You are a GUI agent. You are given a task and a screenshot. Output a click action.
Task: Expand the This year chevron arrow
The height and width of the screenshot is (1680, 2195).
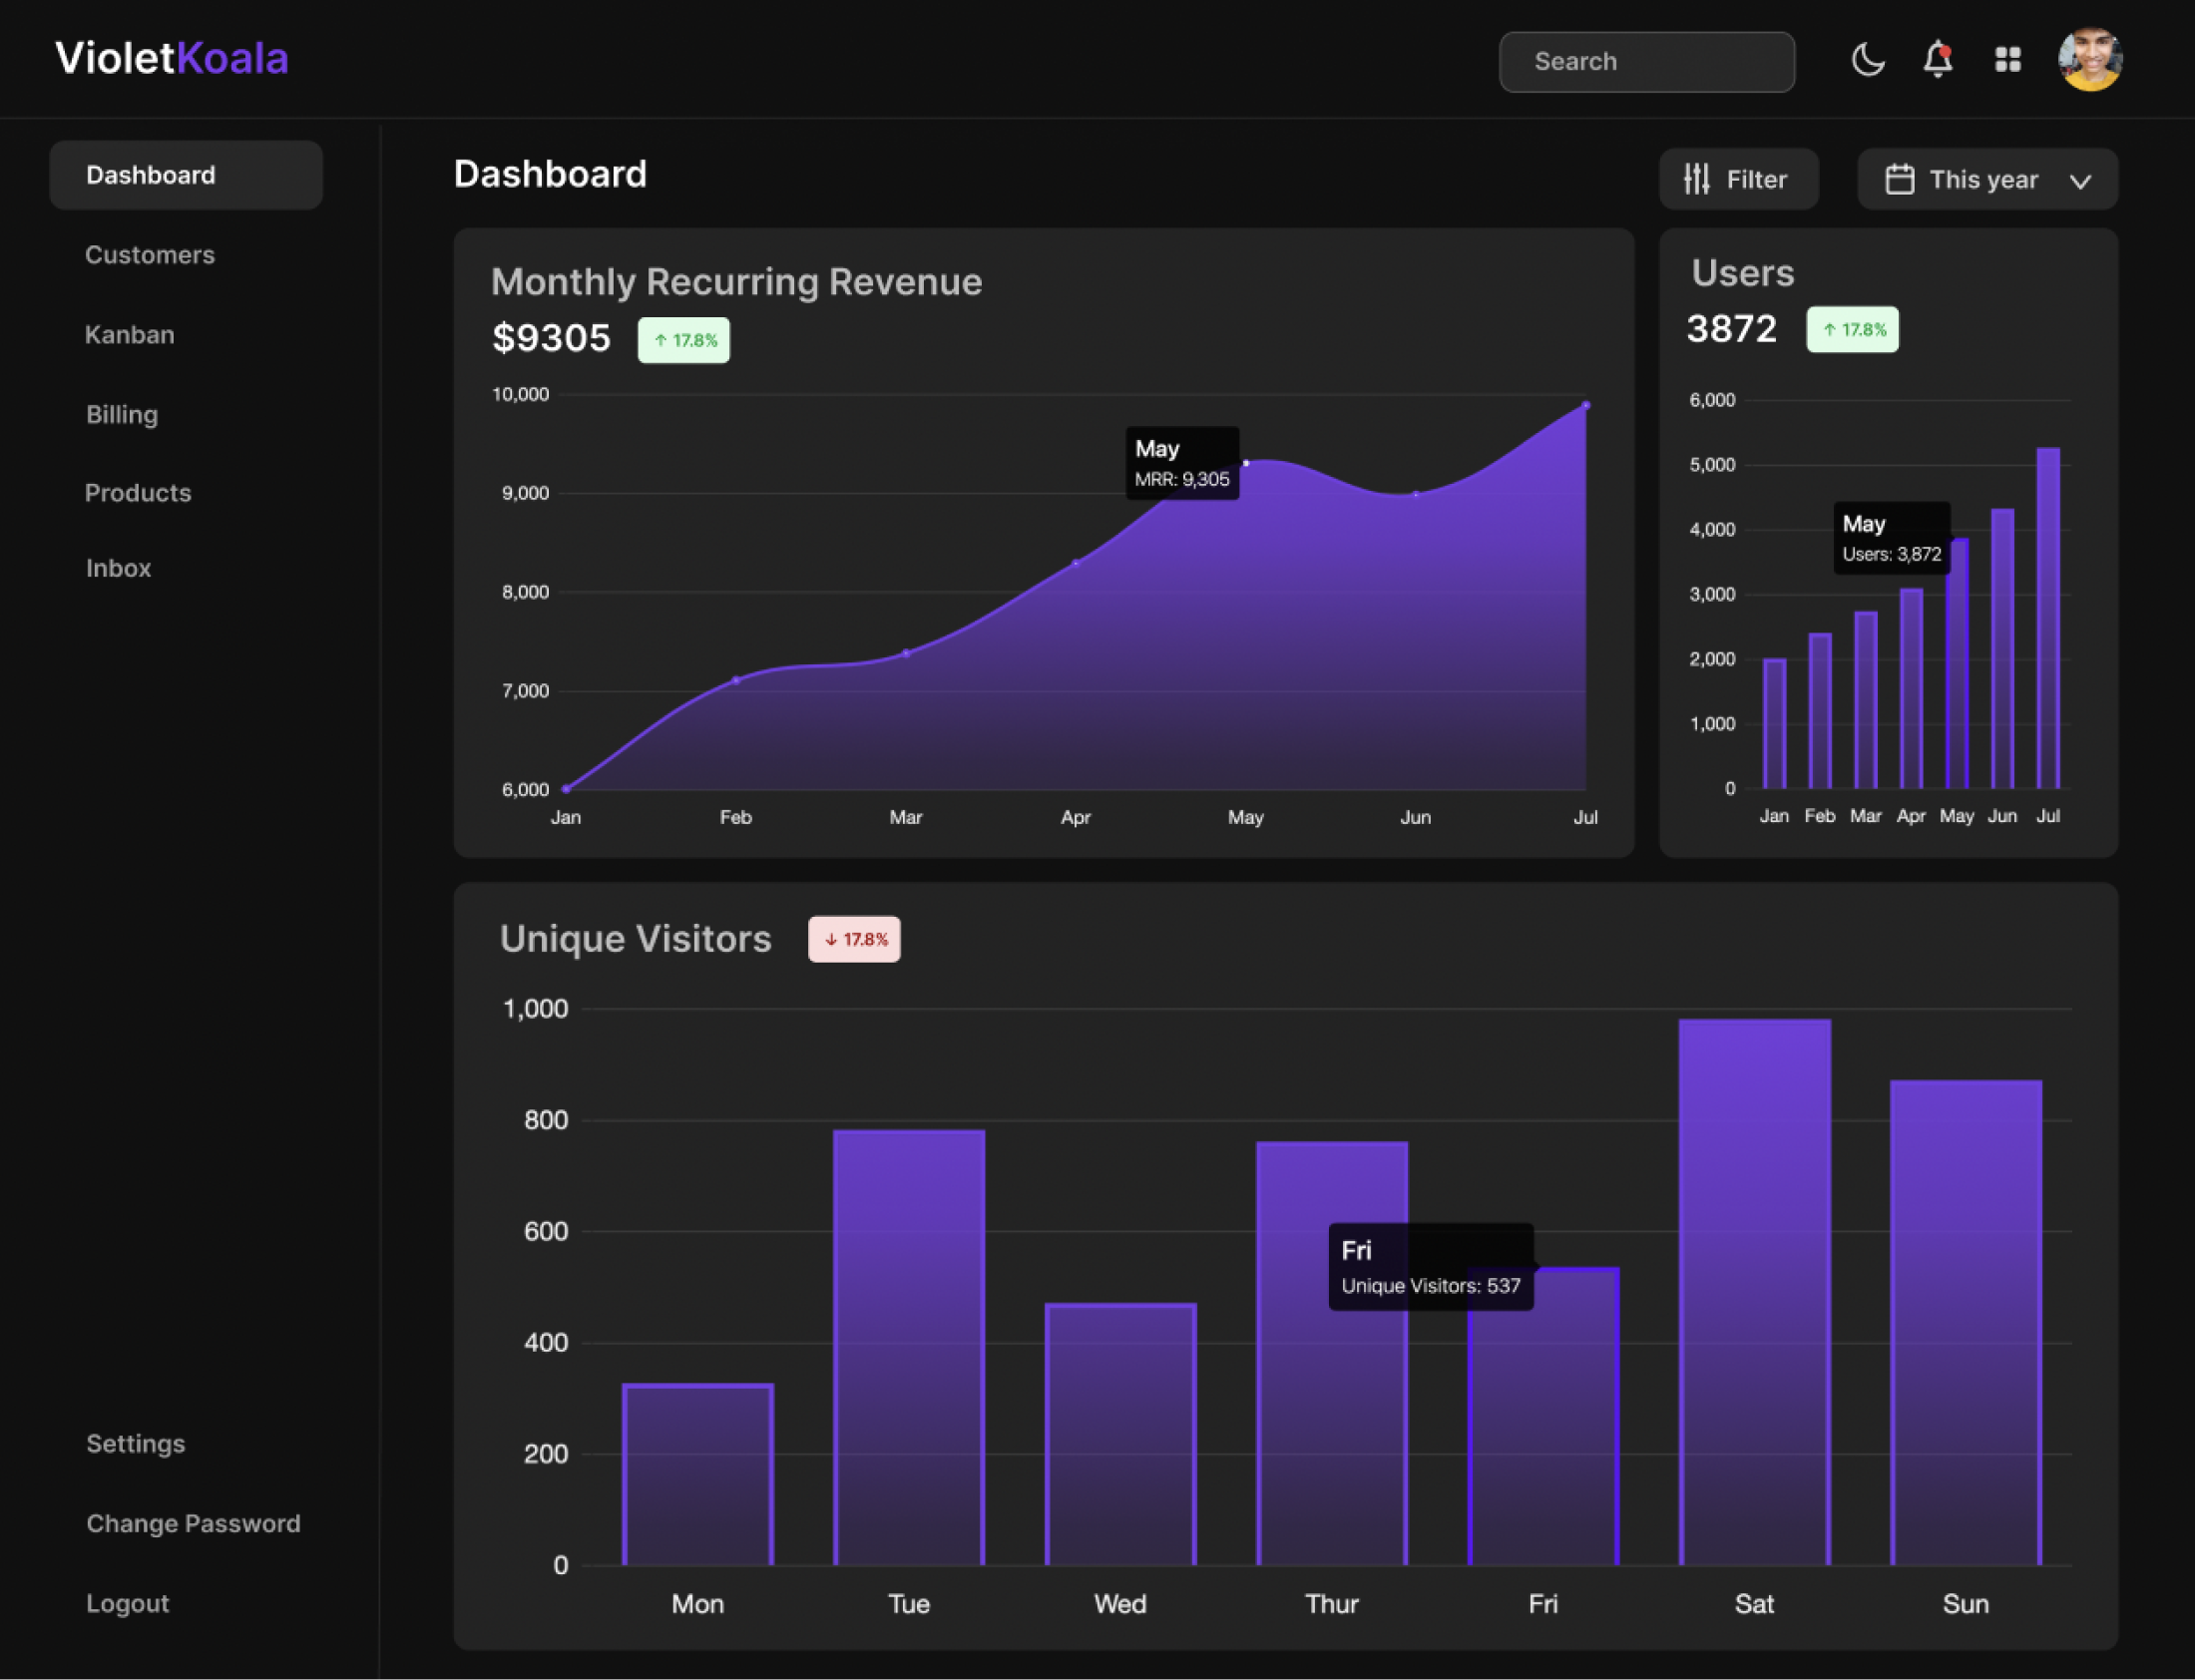pos(2081,181)
